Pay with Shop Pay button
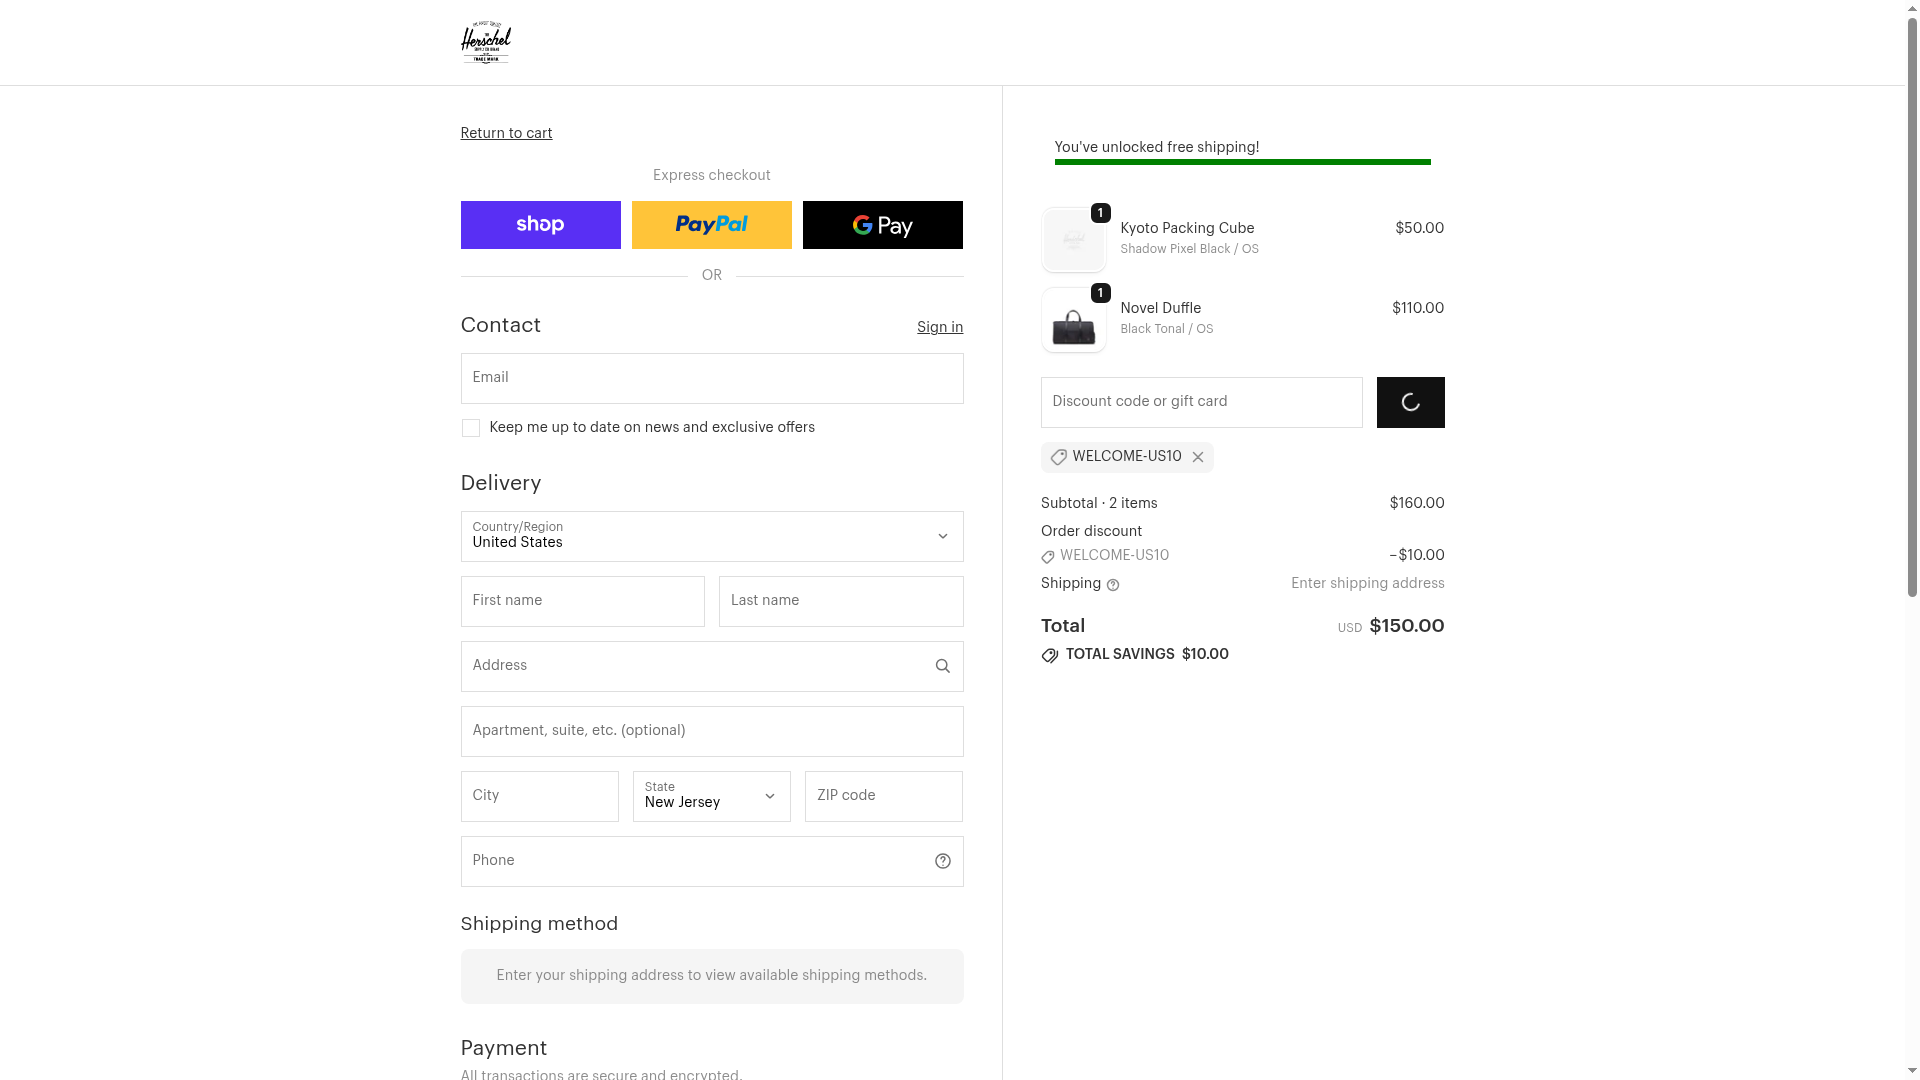The height and width of the screenshot is (1080, 1920). click(x=540, y=225)
